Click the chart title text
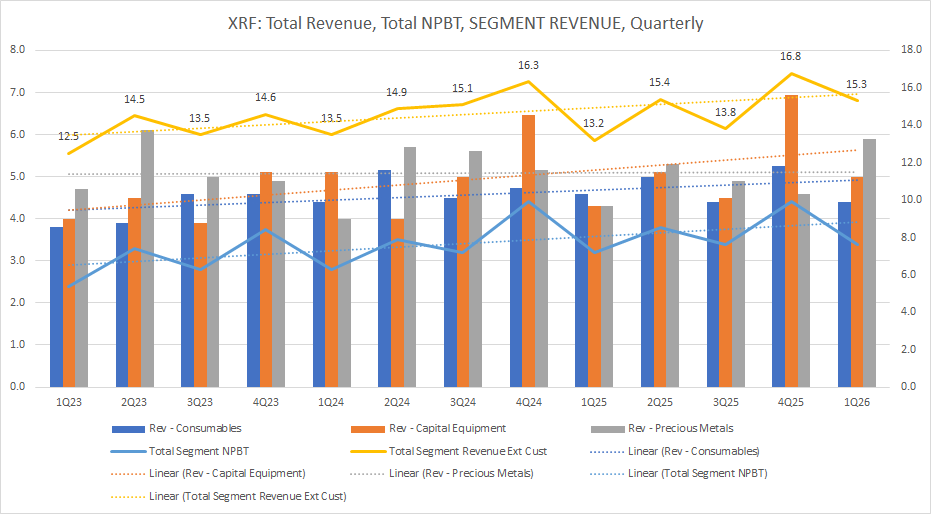 click(x=465, y=23)
